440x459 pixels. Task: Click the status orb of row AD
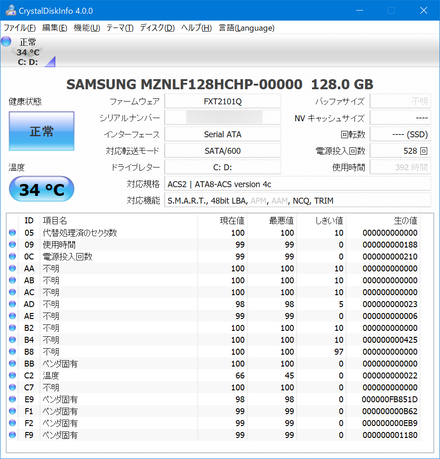[x=12, y=304]
